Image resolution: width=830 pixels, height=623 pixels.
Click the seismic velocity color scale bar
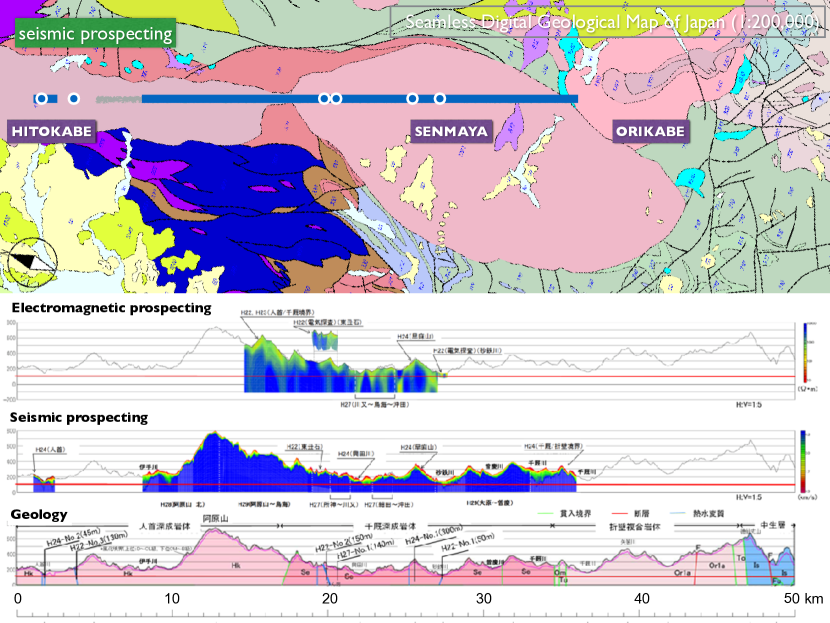coord(803,462)
